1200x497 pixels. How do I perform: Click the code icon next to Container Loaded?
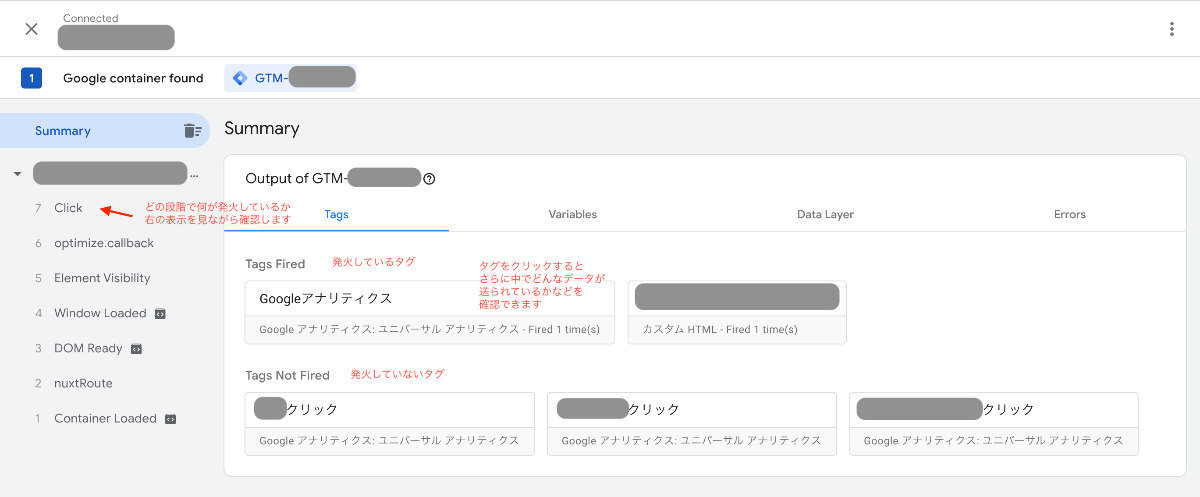170,419
